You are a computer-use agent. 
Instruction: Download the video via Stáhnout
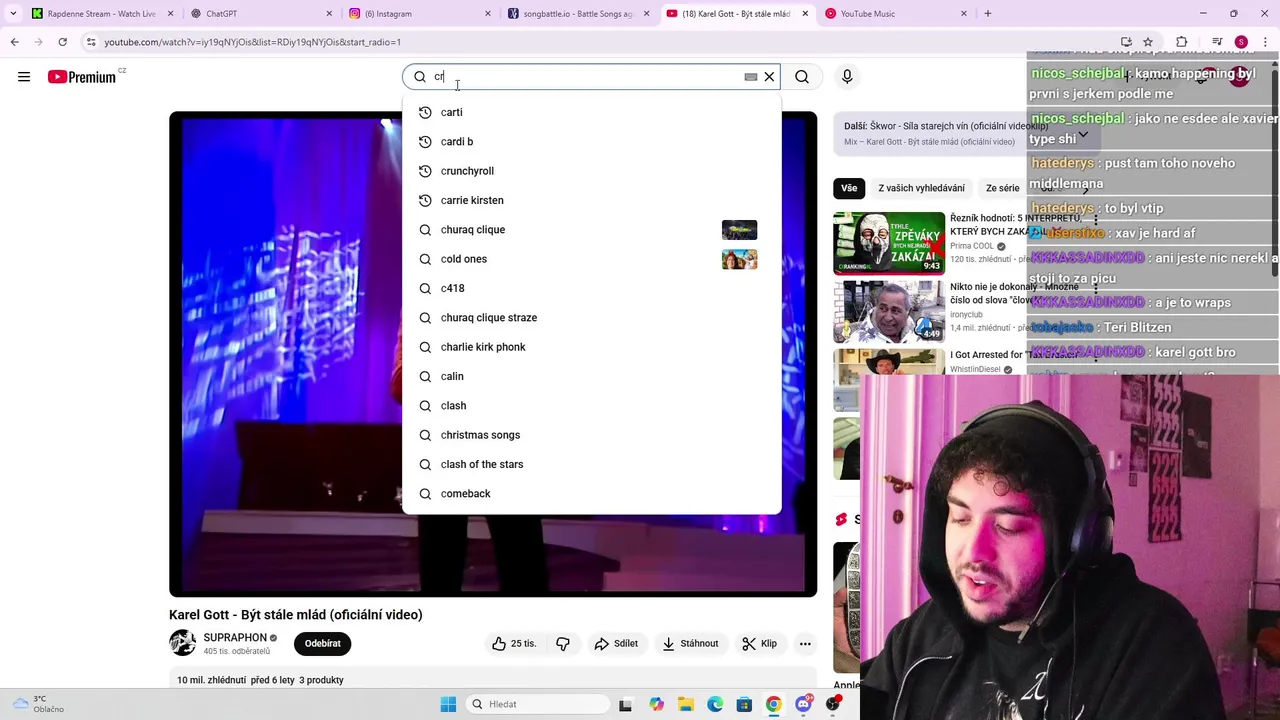[690, 644]
